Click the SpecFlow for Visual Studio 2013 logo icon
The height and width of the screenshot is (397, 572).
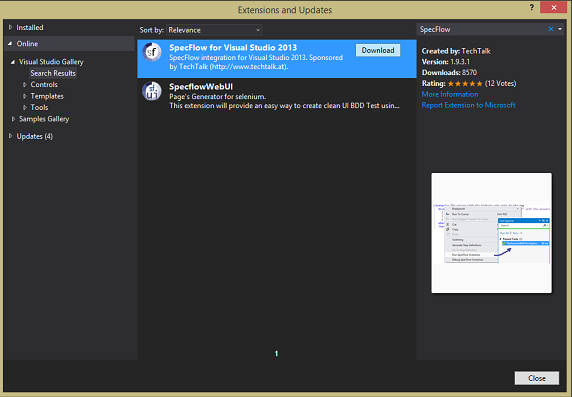[x=152, y=52]
